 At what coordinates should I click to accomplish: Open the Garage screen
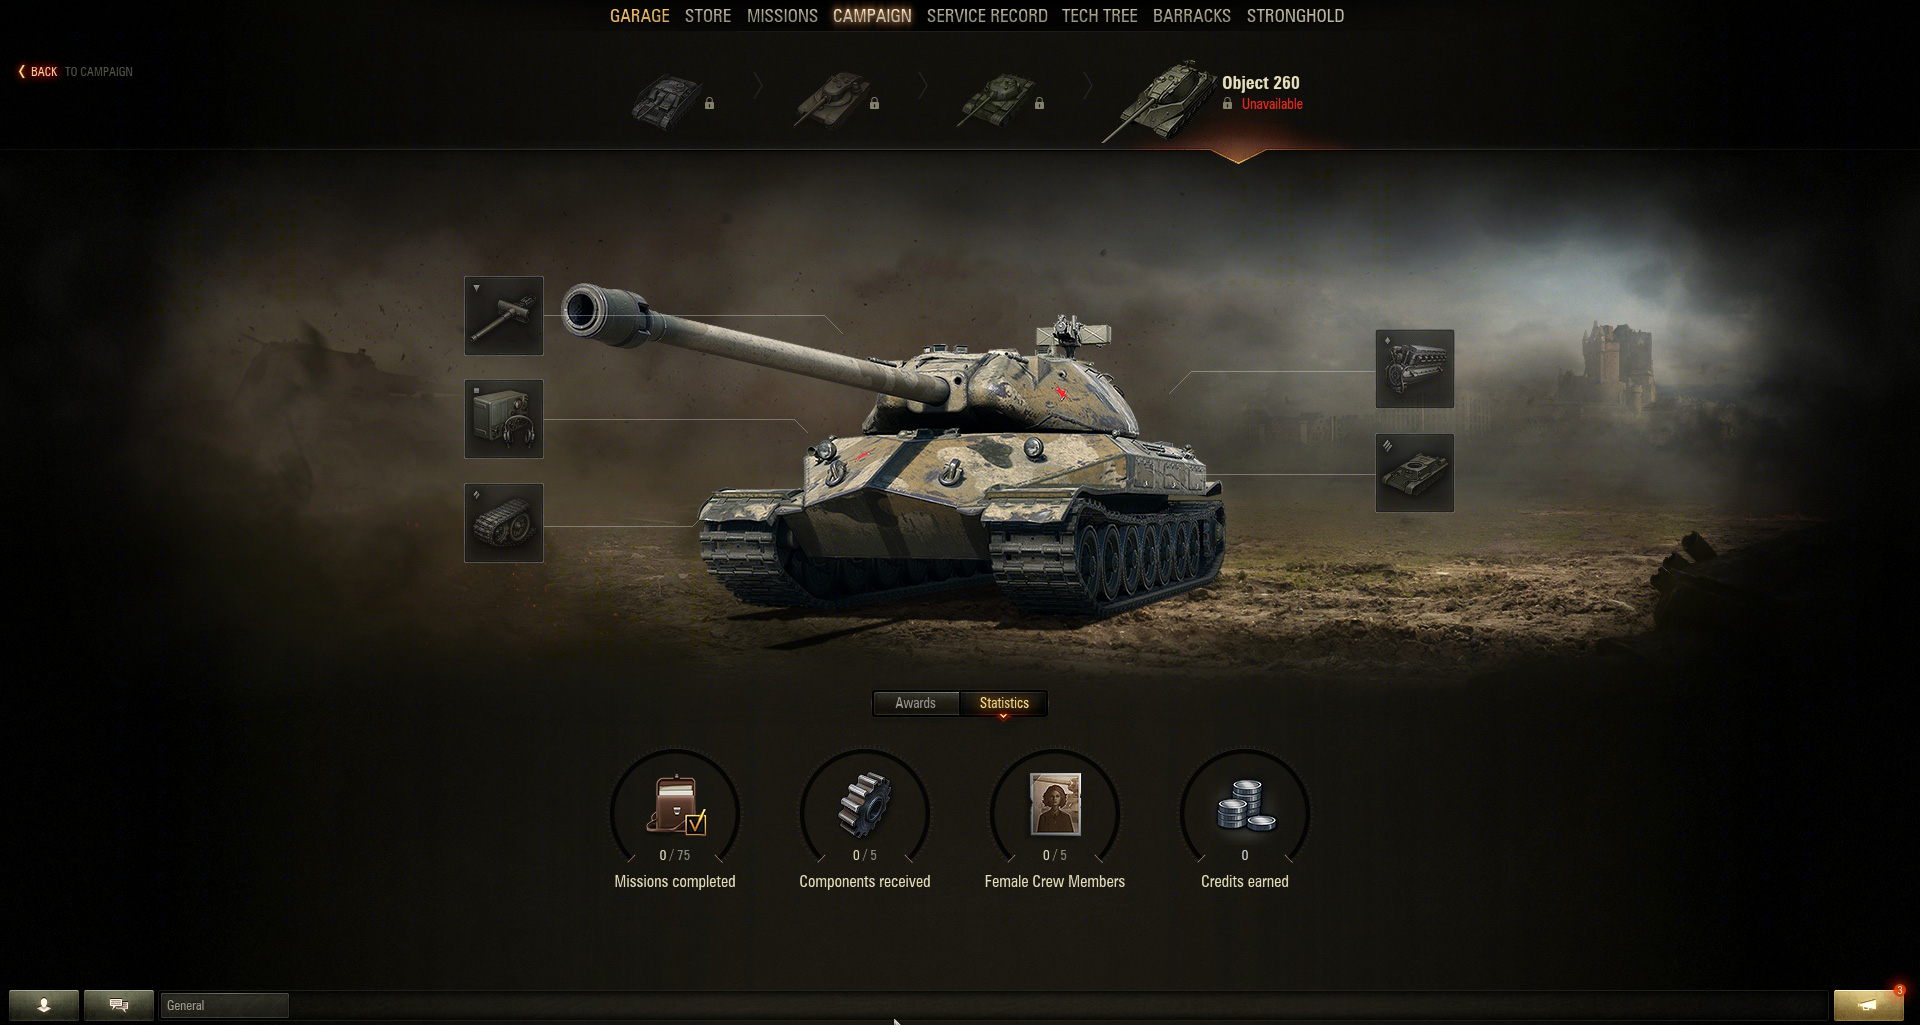click(x=640, y=16)
